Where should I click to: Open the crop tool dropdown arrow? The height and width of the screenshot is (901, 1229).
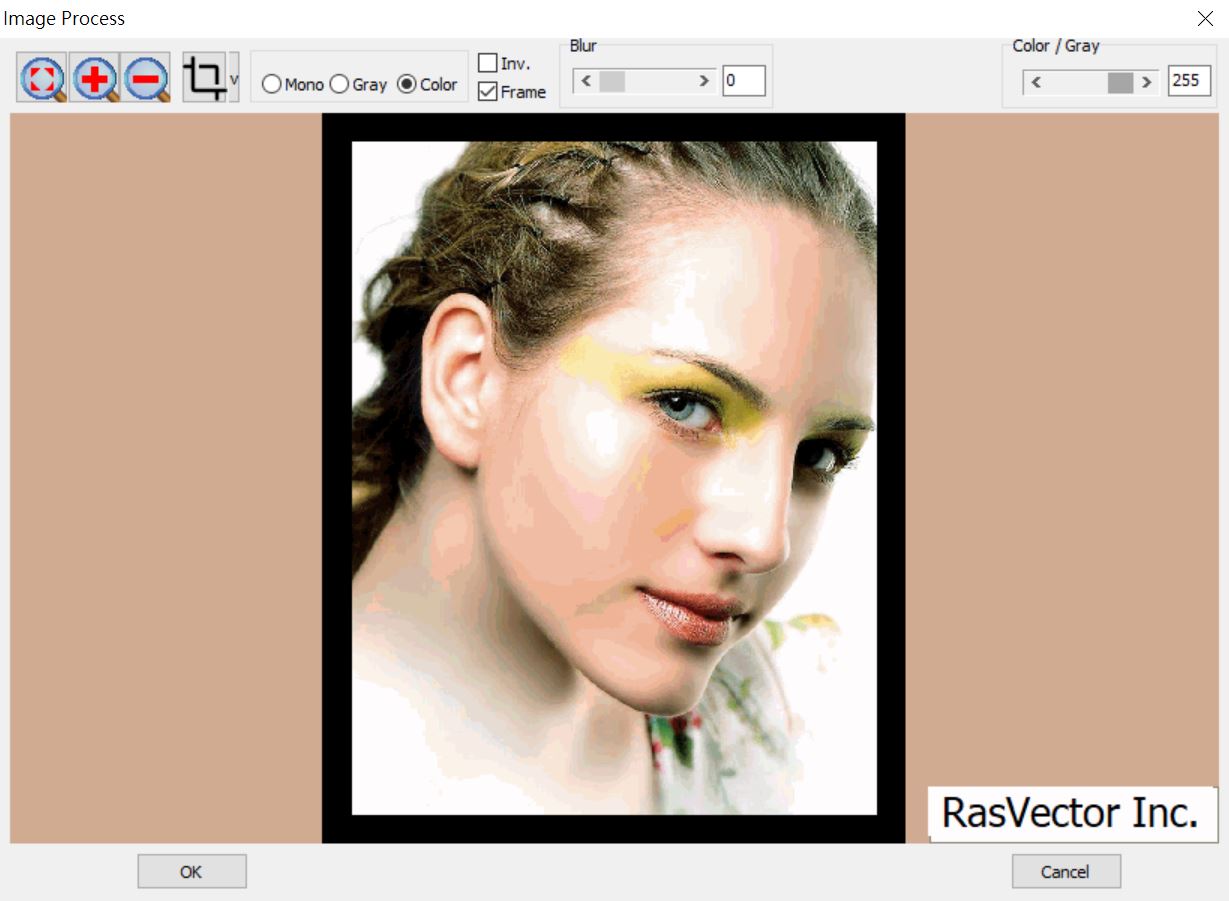pyautogui.click(x=234, y=78)
